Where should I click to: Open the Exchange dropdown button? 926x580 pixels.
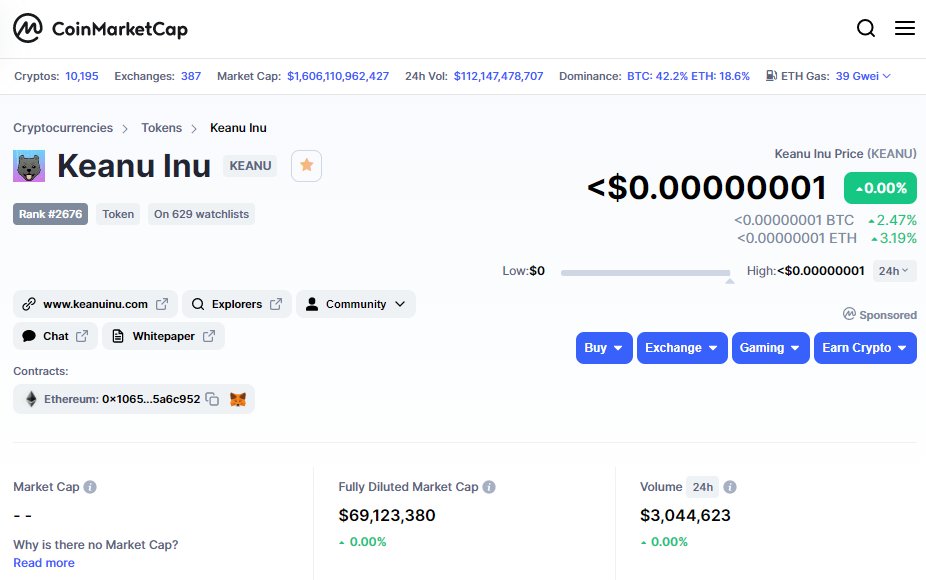[682, 348]
